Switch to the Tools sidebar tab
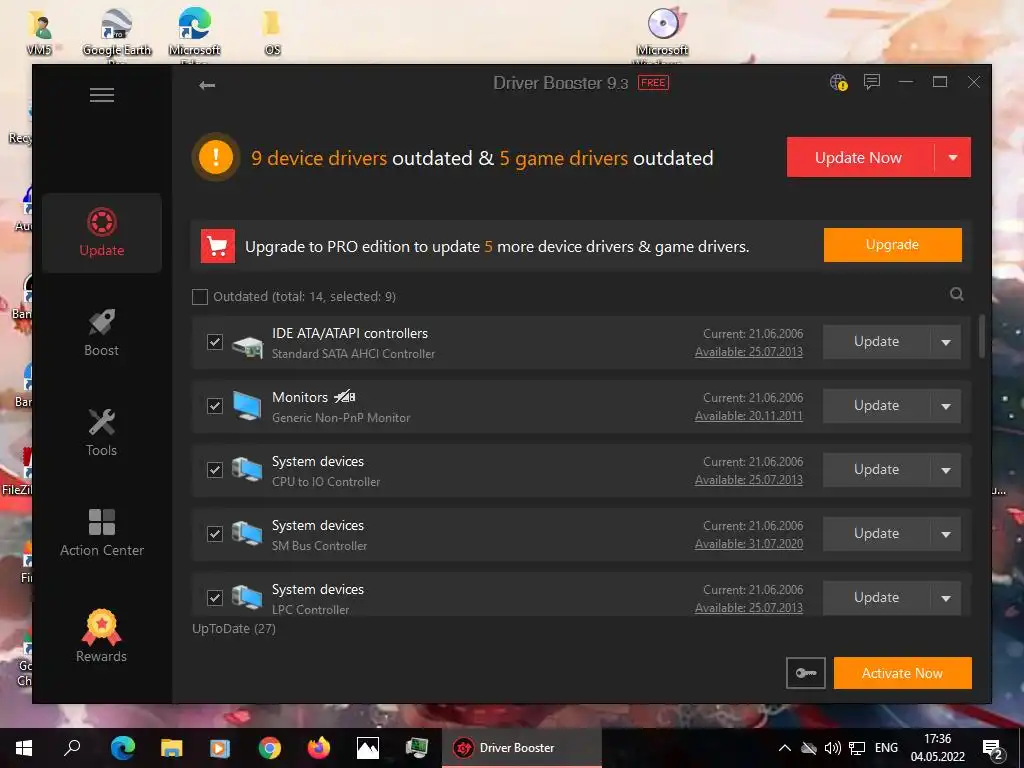 tap(102, 432)
